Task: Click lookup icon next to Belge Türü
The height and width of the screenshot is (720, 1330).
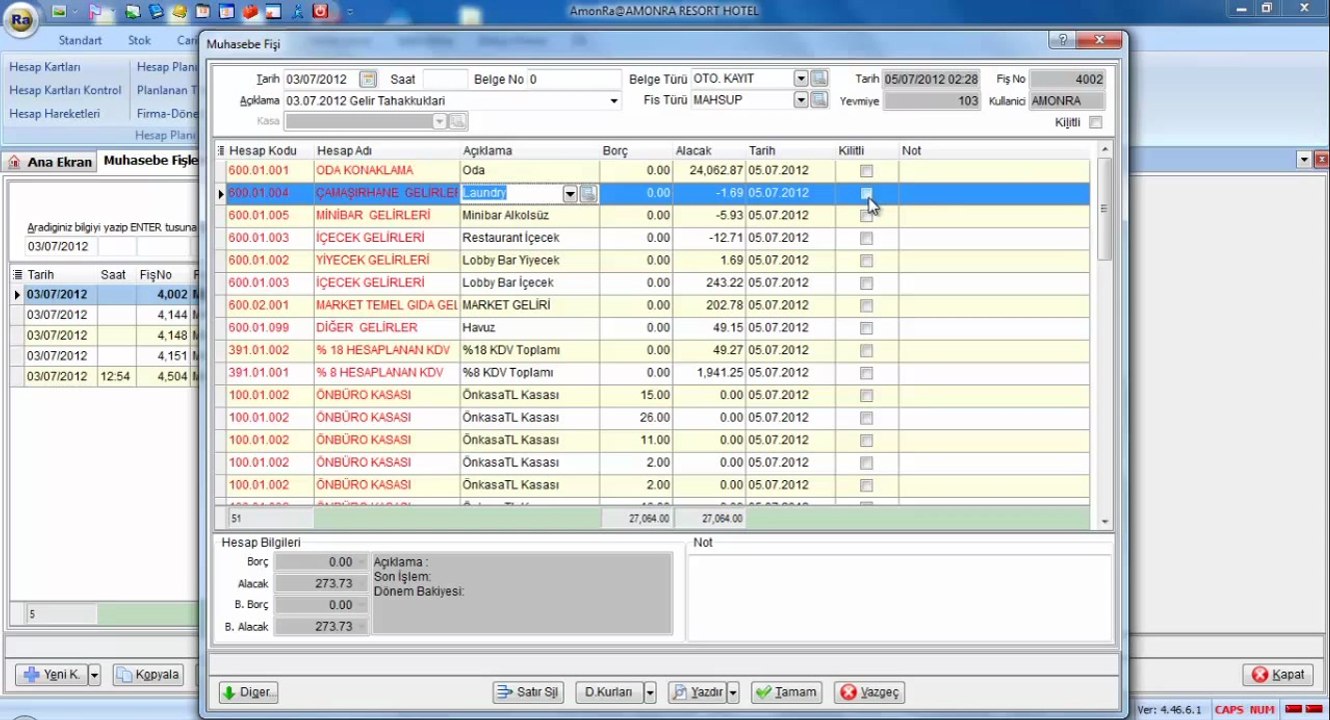Action: point(819,79)
